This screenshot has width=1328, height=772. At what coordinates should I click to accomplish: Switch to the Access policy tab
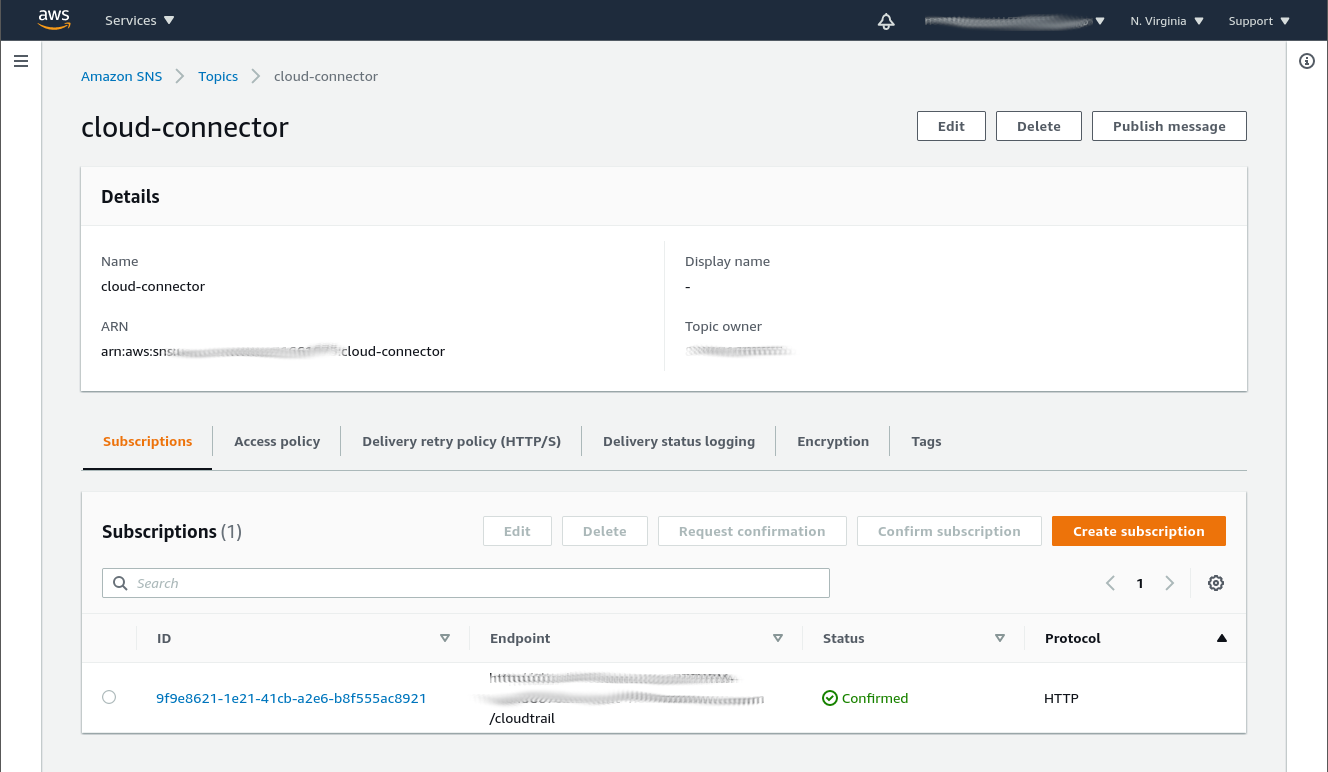point(277,441)
